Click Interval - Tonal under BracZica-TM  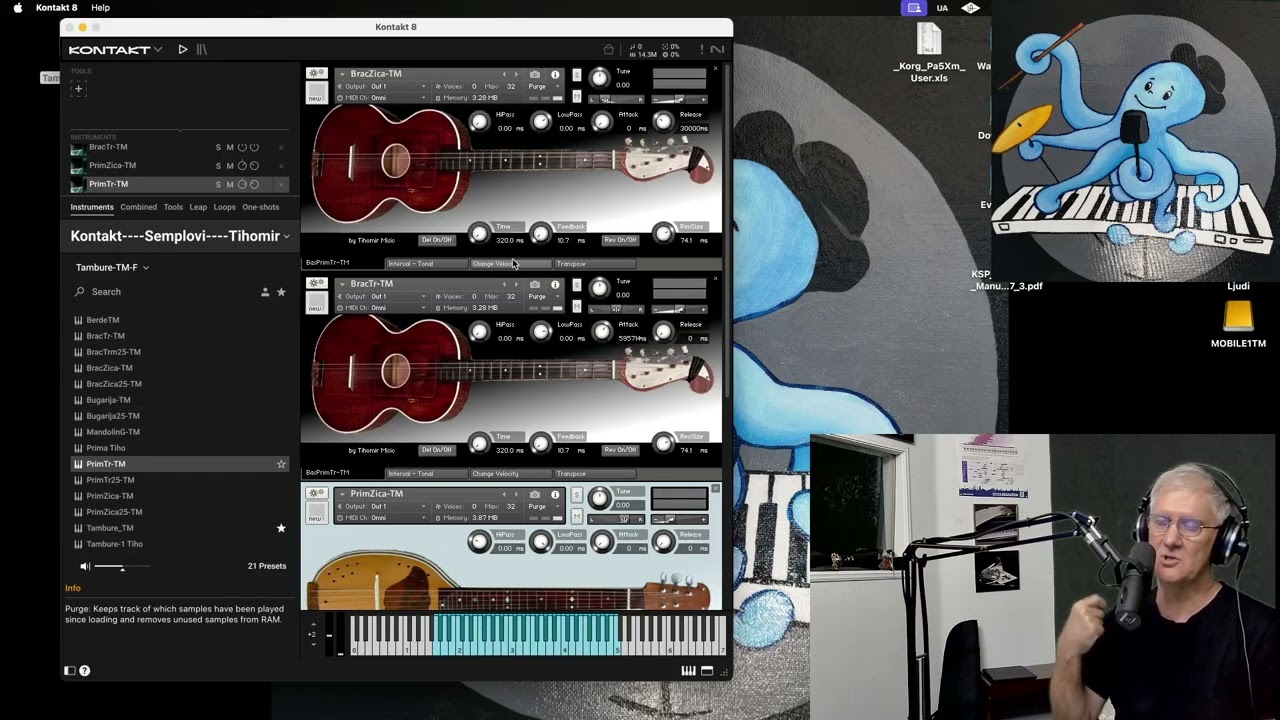click(426, 264)
